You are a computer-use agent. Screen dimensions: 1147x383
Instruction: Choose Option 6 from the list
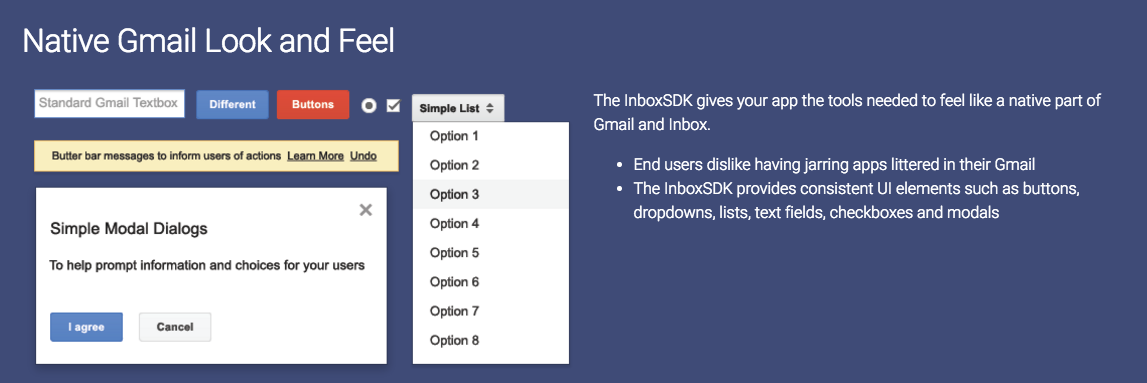click(x=491, y=282)
